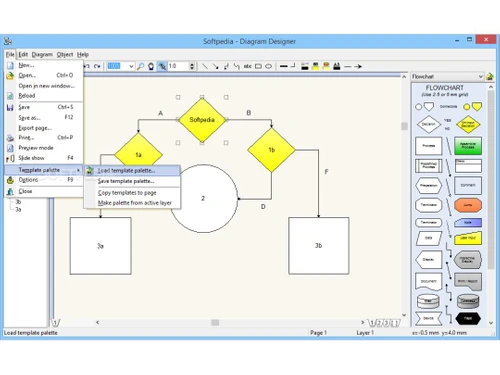This screenshot has width=500, height=375.
Task: Select the plain line drawing tool
Action: tap(205, 66)
